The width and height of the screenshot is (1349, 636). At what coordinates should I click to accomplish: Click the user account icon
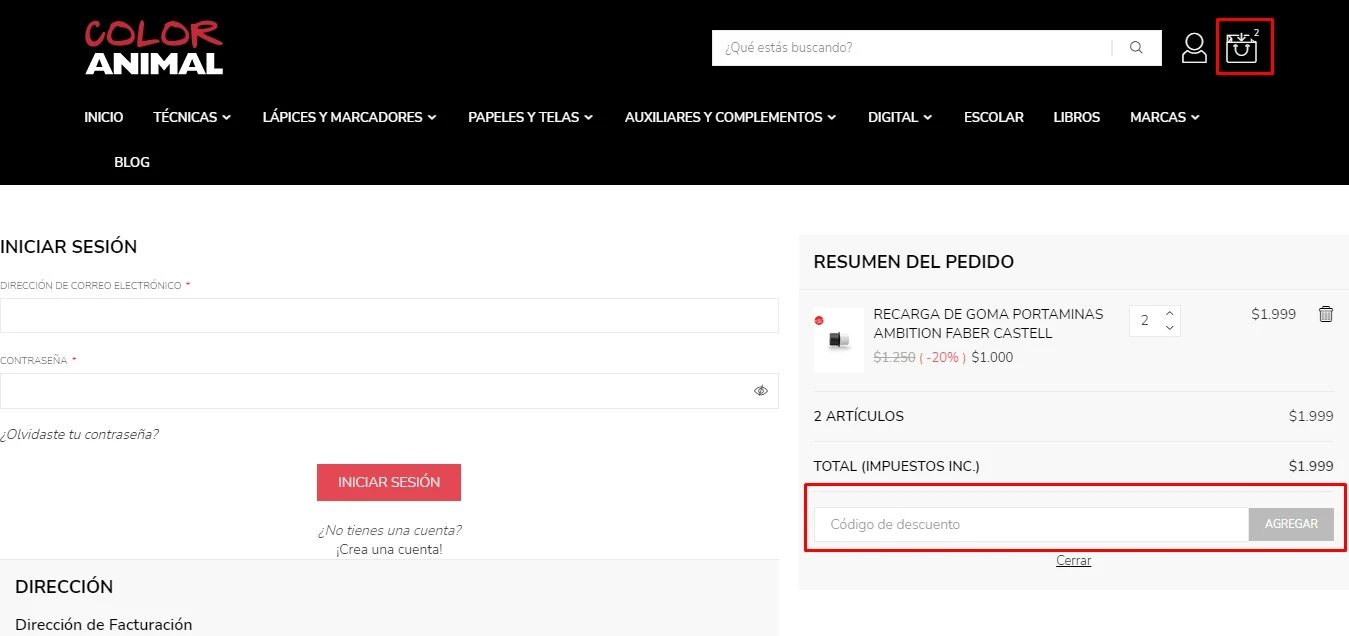coord(1194,48)
